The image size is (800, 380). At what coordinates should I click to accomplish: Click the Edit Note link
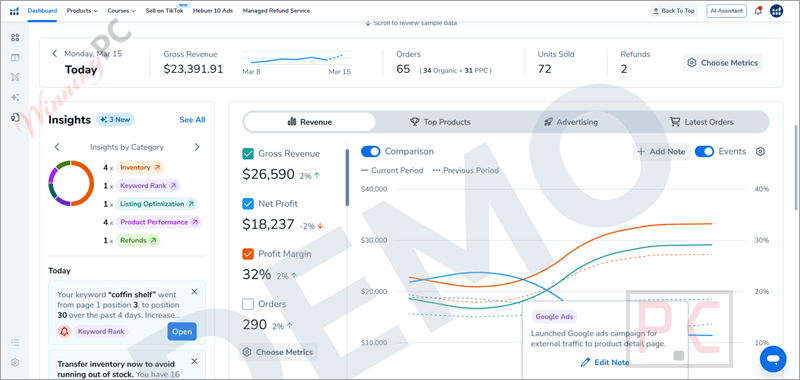606,363
